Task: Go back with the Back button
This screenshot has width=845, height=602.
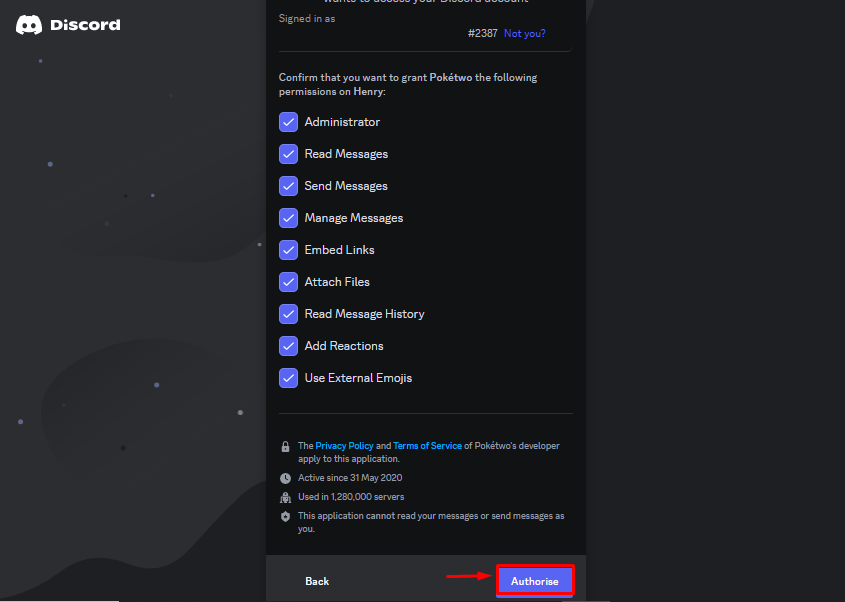Action: (x=317, y=581)
